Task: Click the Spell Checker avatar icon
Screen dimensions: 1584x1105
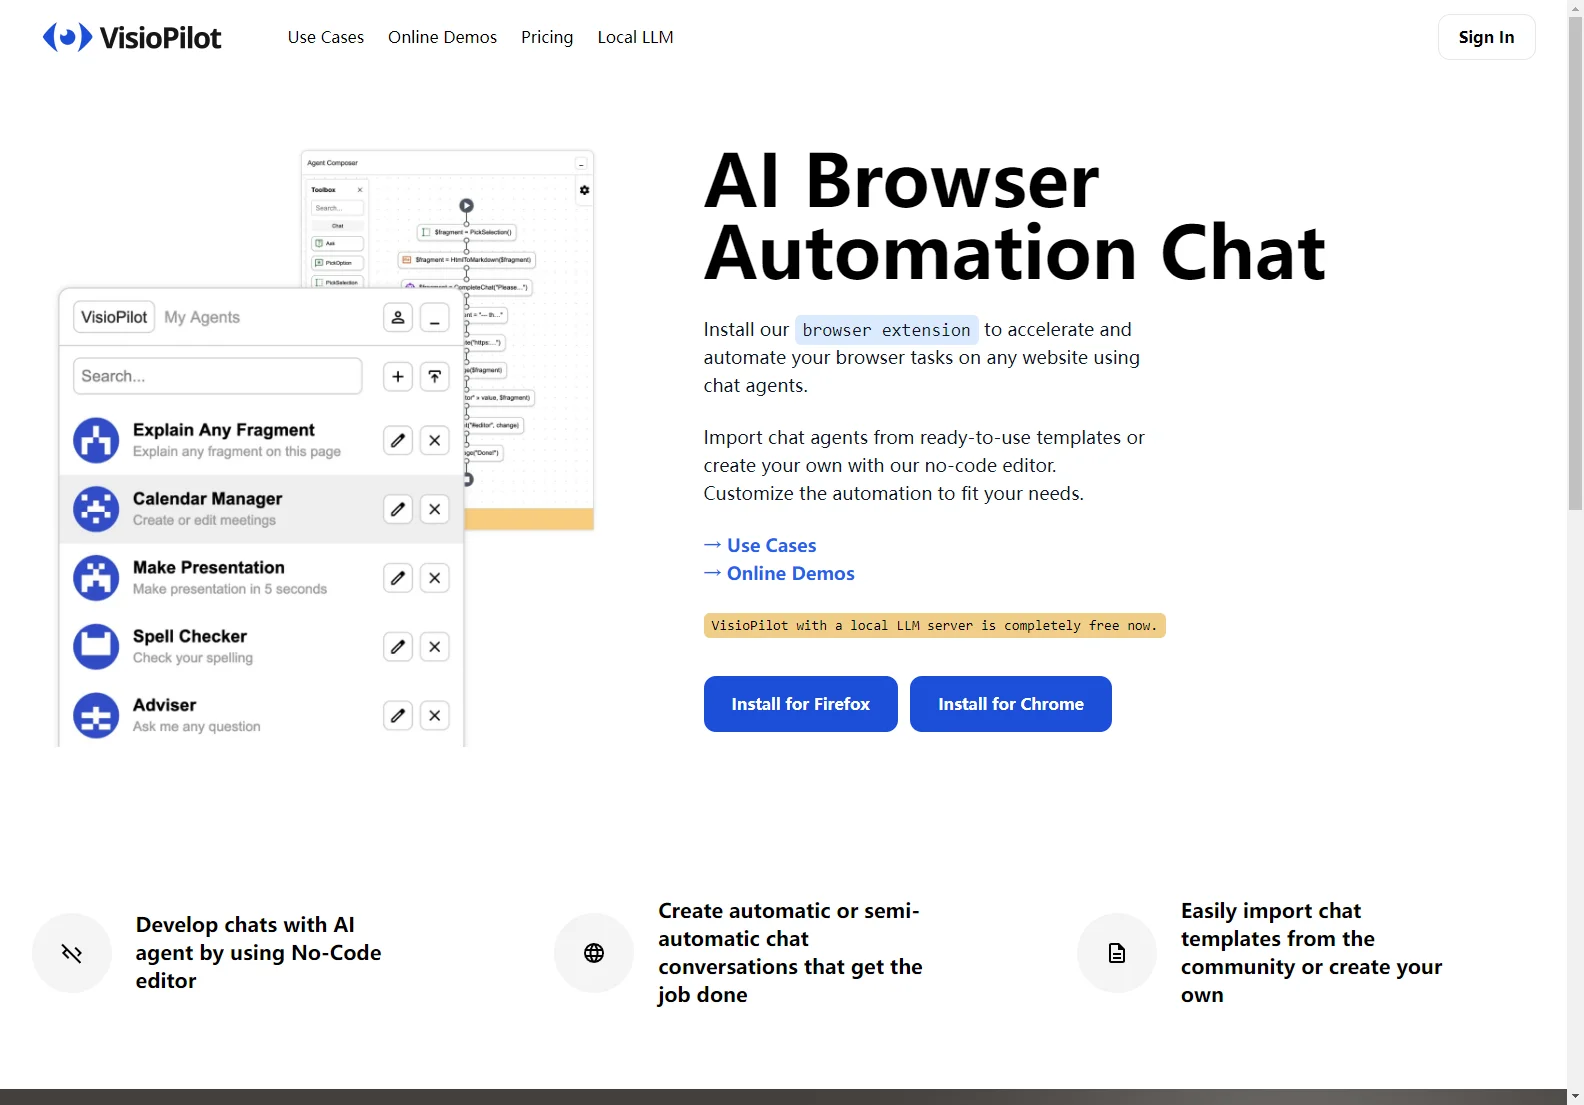Action: (96, 647)
